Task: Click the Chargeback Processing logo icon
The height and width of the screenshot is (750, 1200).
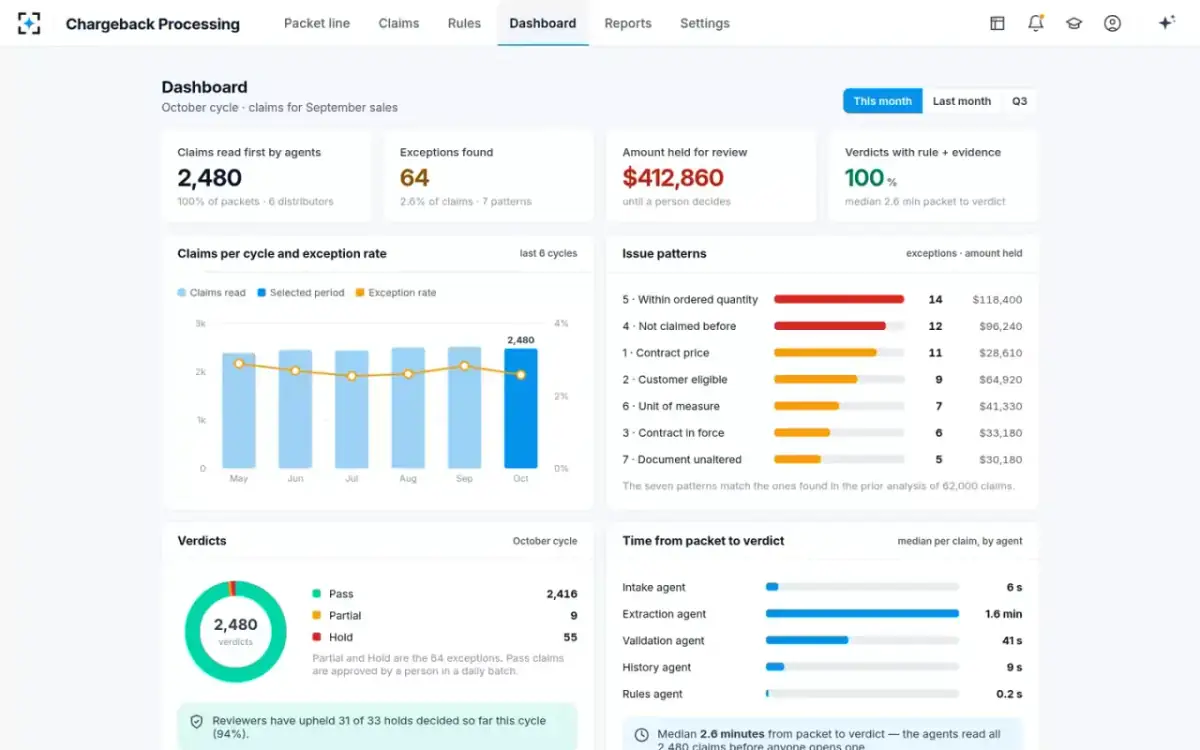Action: [x=29, y=23]
